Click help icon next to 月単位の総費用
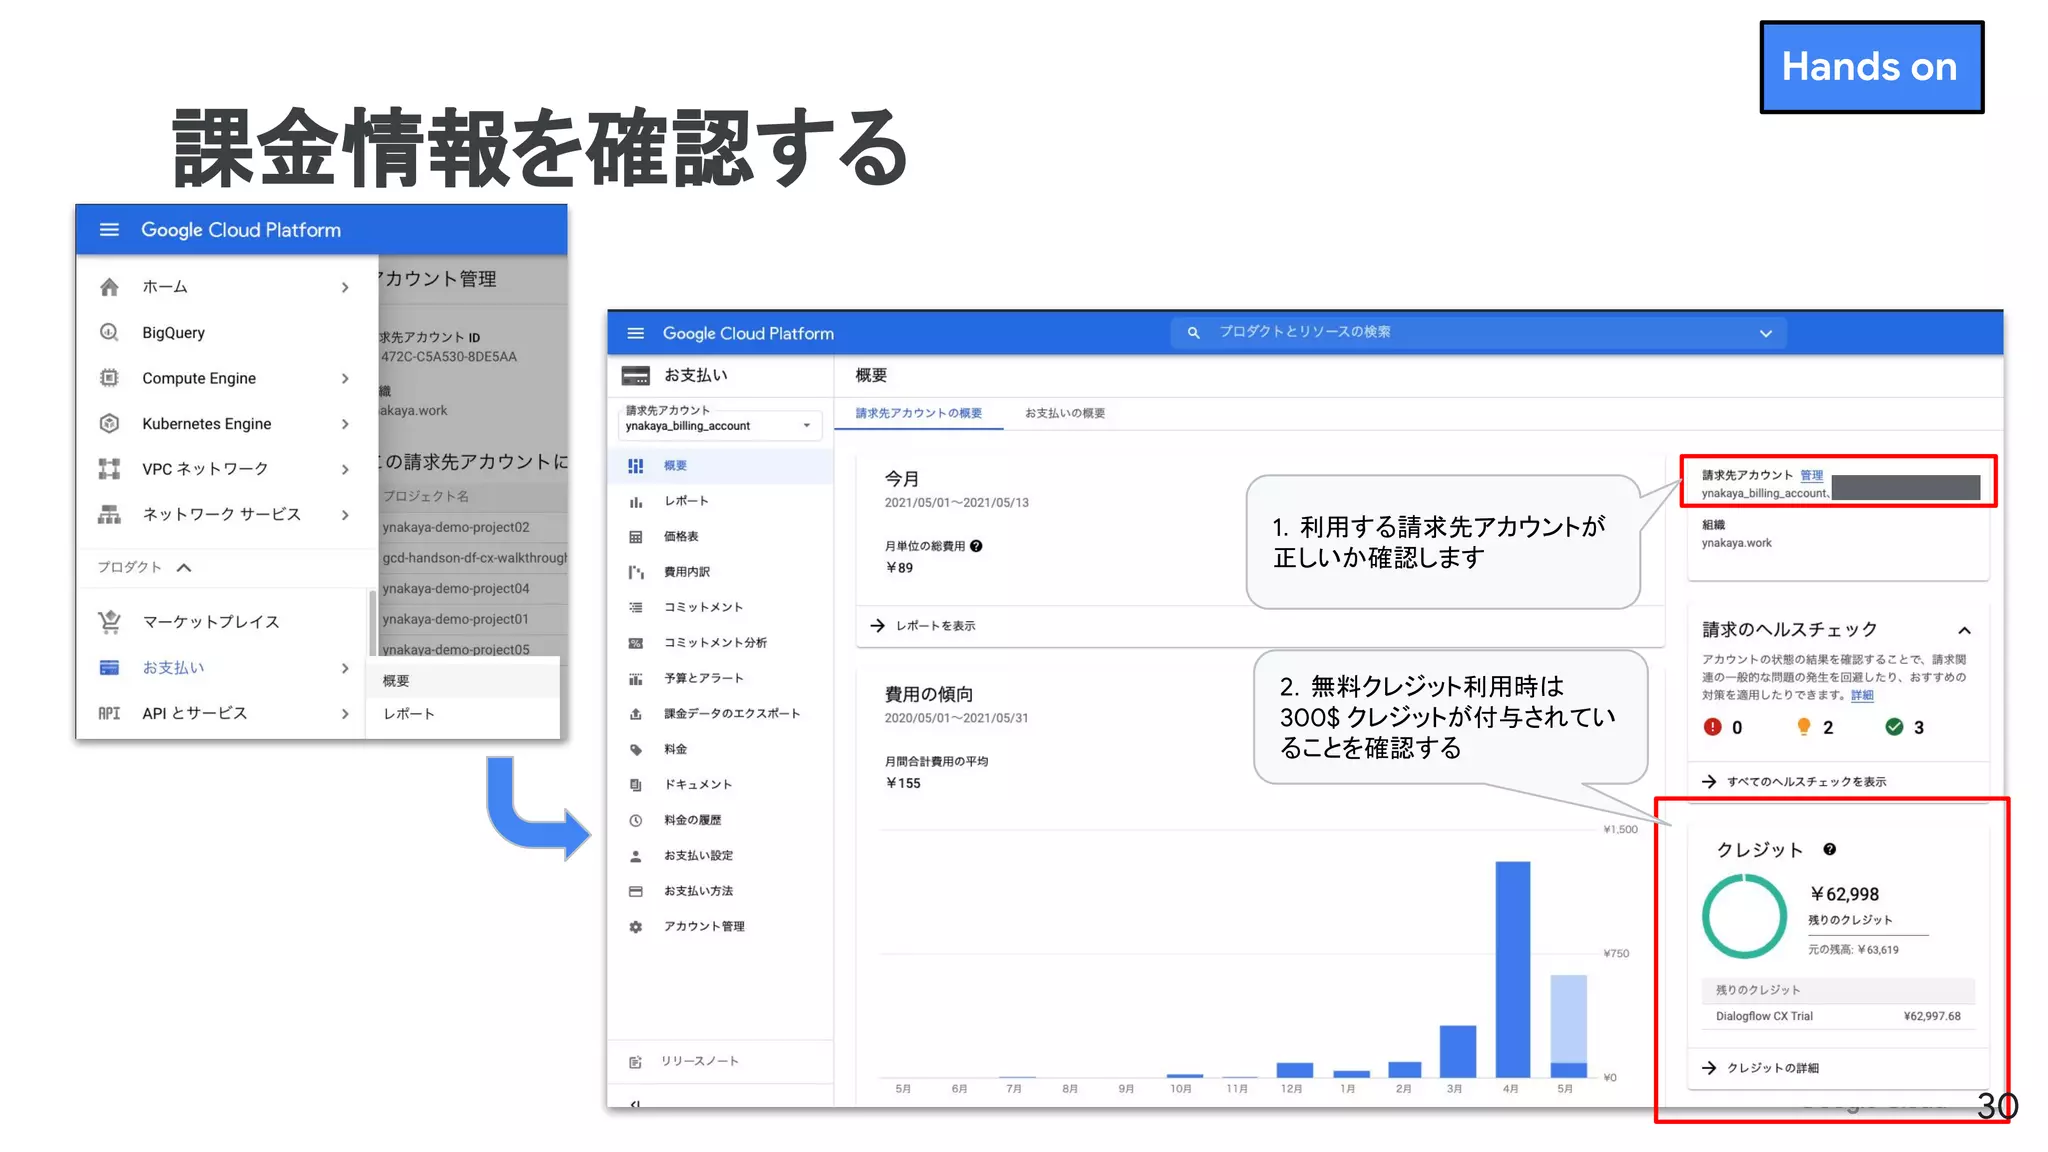This screenshot has height=1152, width=2048. point(976,546)
